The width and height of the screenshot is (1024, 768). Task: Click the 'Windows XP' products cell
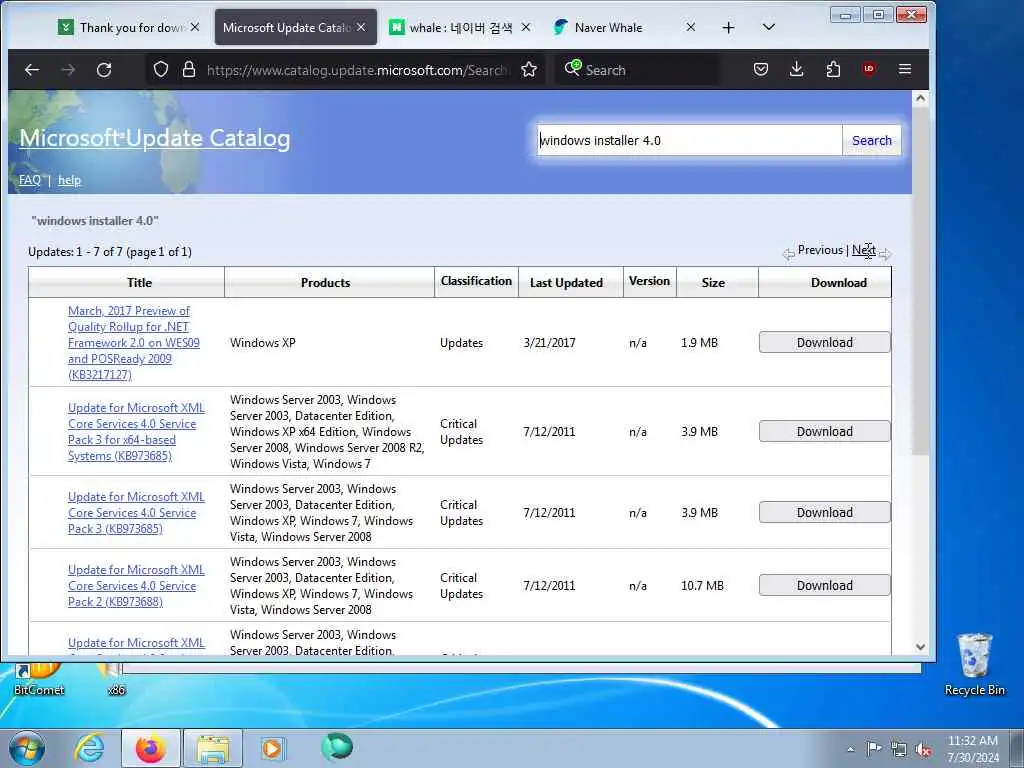tap(263, 343)
